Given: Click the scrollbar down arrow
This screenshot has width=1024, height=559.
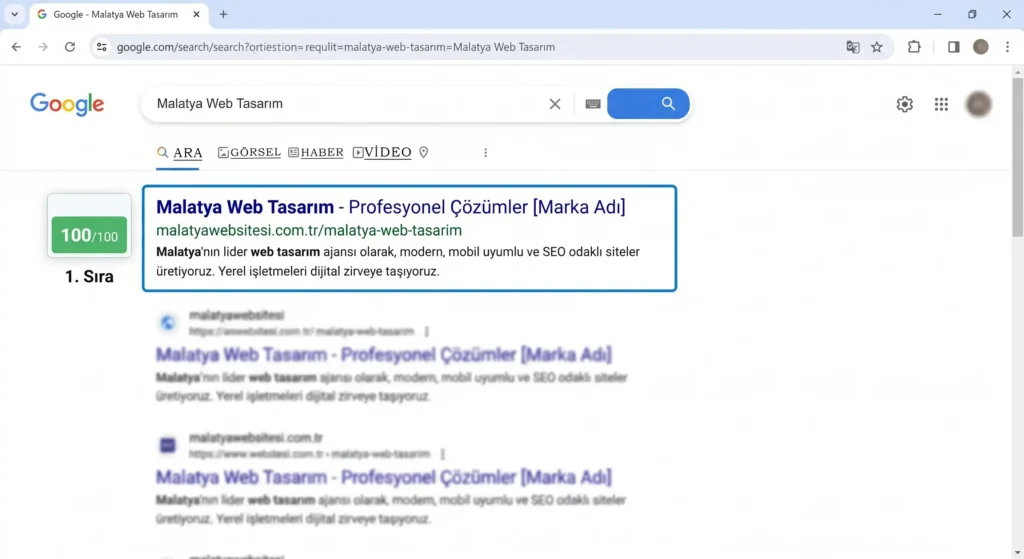Looking at the screenshot, I should (x=1017, y=553).
